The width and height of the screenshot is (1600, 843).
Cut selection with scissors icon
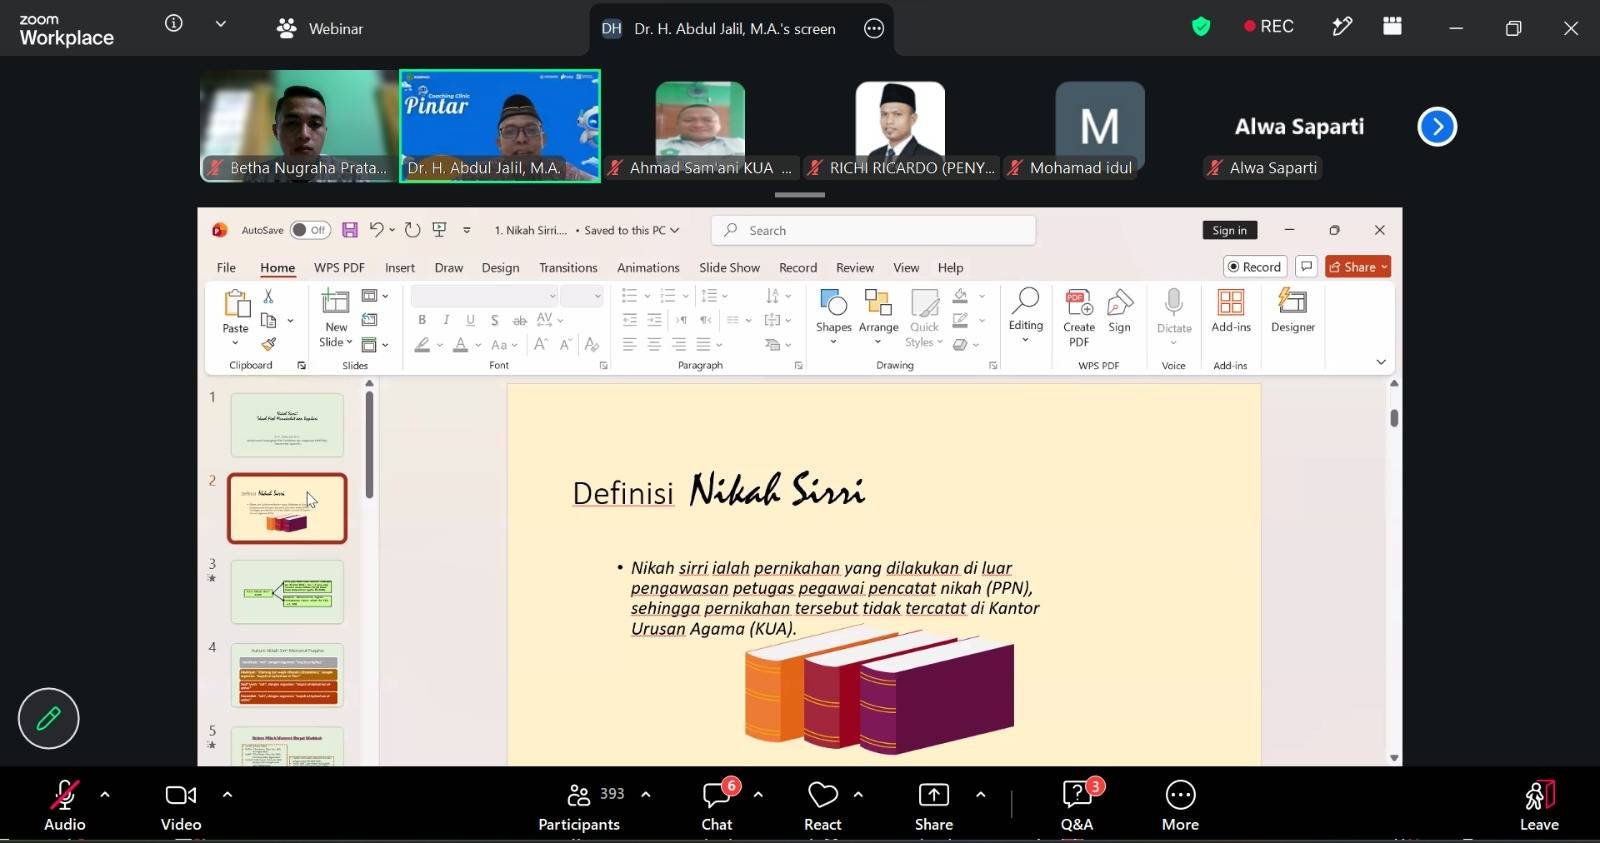click(268, 296)
